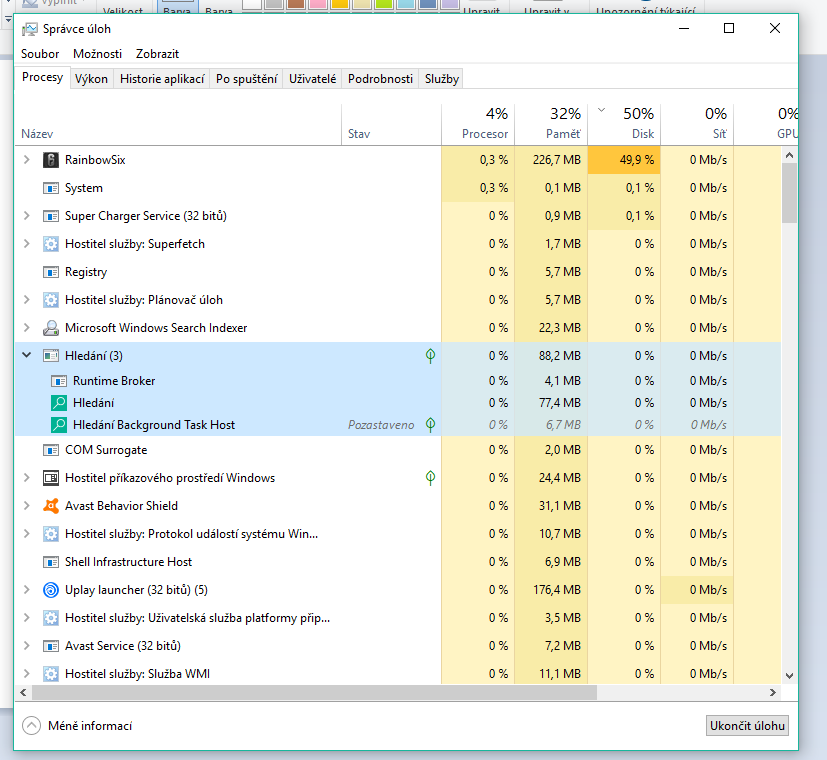
Task: Click the Avast Service icon
Action: [51, 646]
